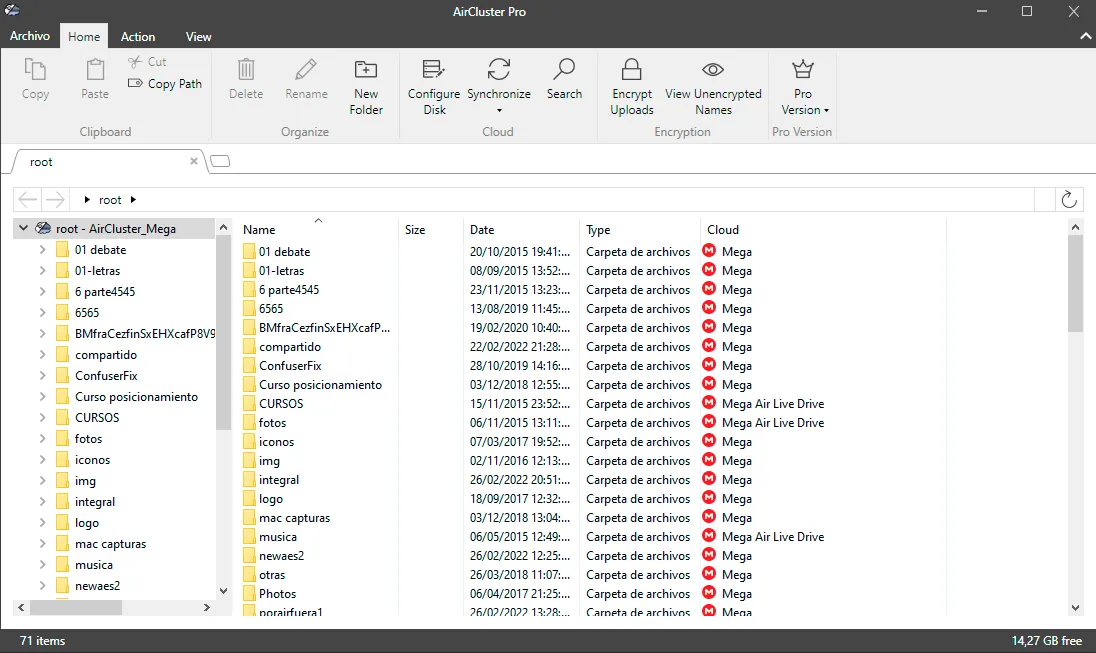Open the Archivo menu
The height and width of the screenshot is (653, 1096).
click(29, 36)
